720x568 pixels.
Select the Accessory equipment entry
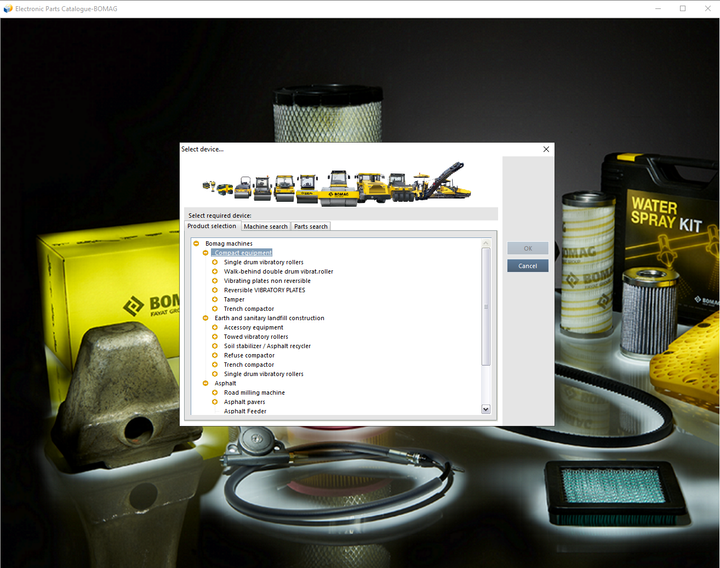pyautogui.click(x=253, y=327)
